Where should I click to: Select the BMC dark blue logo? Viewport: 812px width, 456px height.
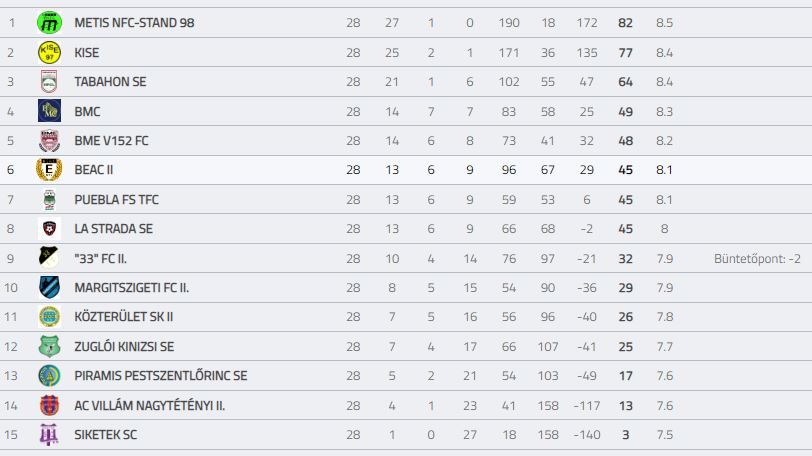click(x=49, y=111)
